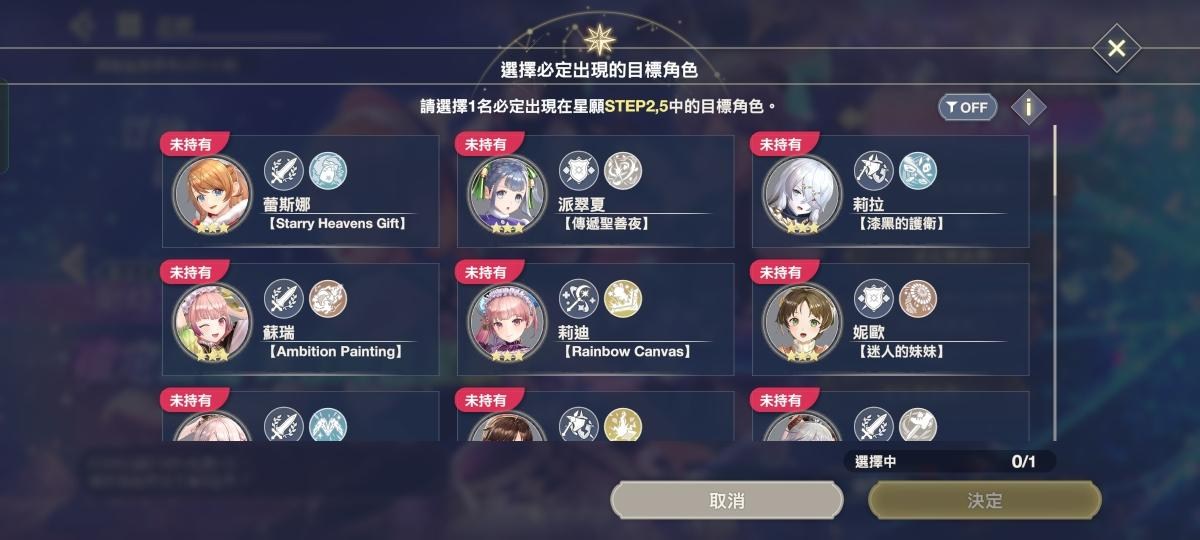Choose the 派翠夏 【傳遞聖善夜】 card

(595, 191)
